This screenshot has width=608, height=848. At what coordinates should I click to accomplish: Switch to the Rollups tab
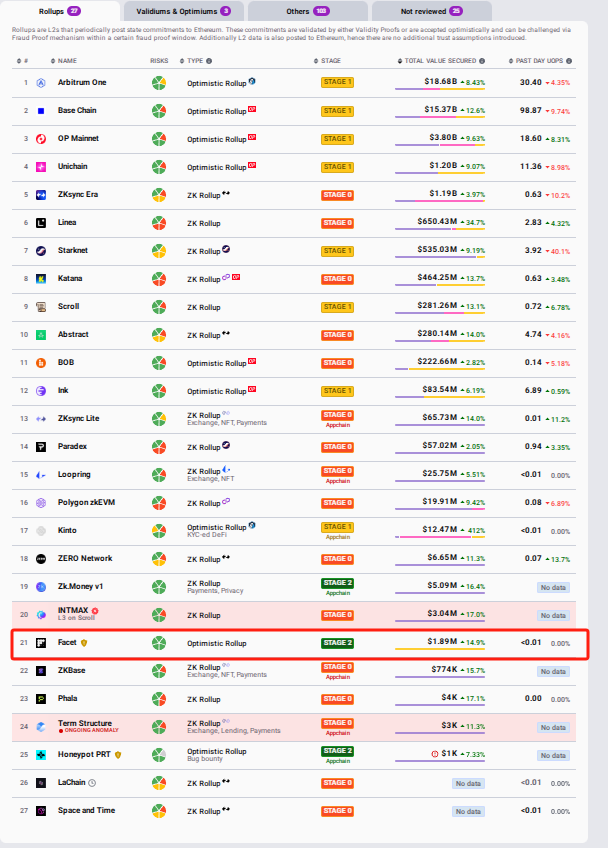tap(60, 11)
